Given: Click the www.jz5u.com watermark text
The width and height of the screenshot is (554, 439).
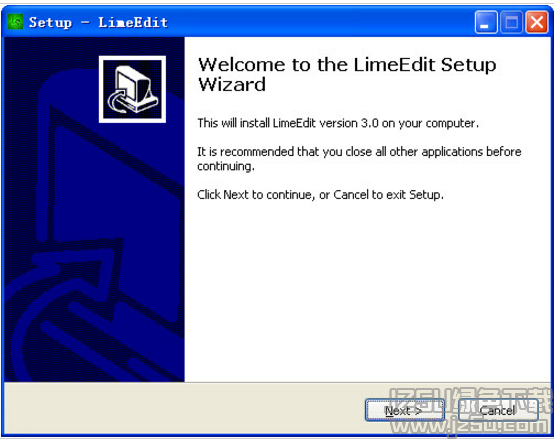Looking at the screenshot, I should point(472,427).
